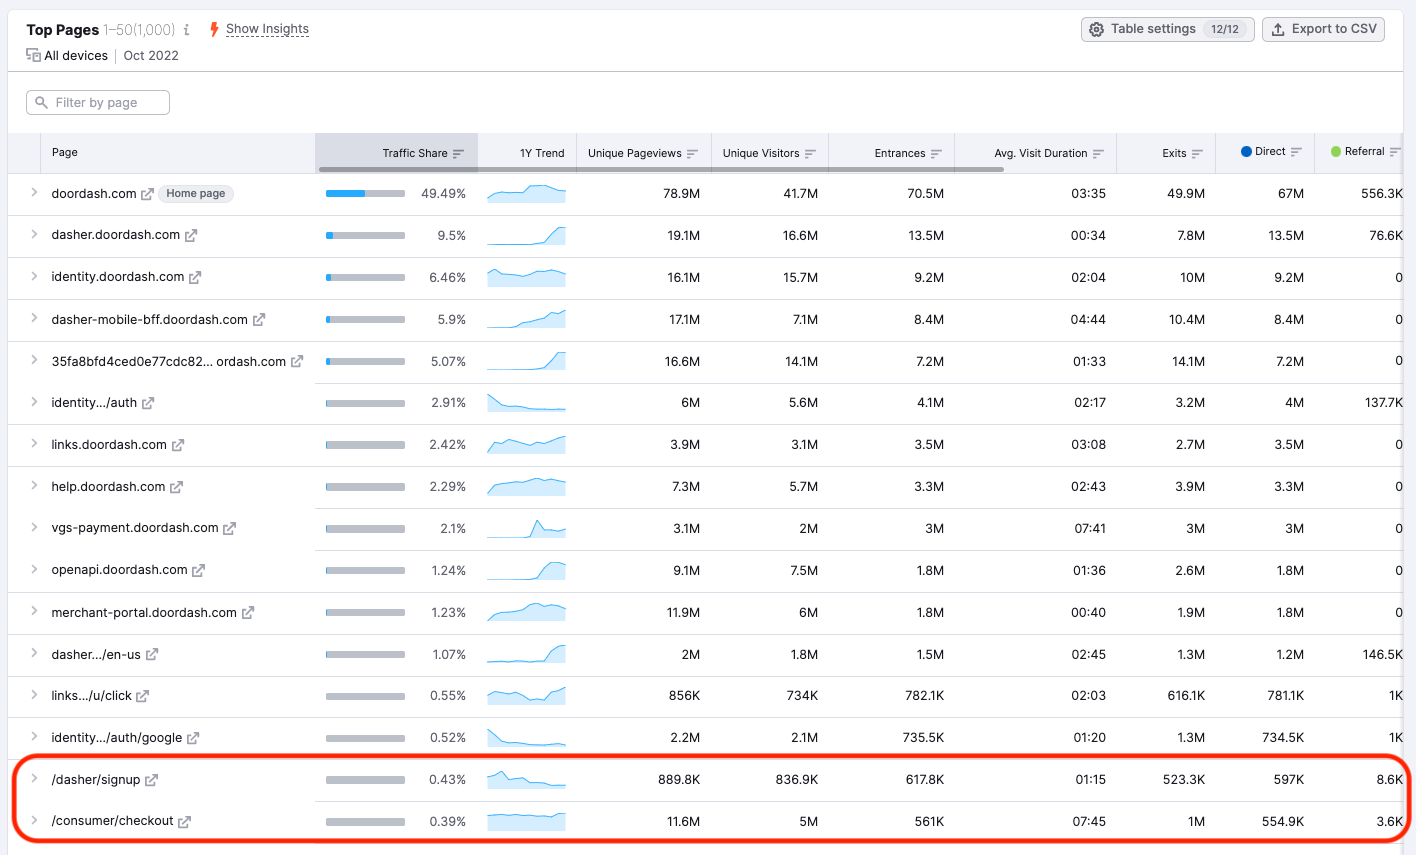The height and width of the screenshot is (855, 1416).
Task: Open doordash.com page link
Action: coord(94,193)
